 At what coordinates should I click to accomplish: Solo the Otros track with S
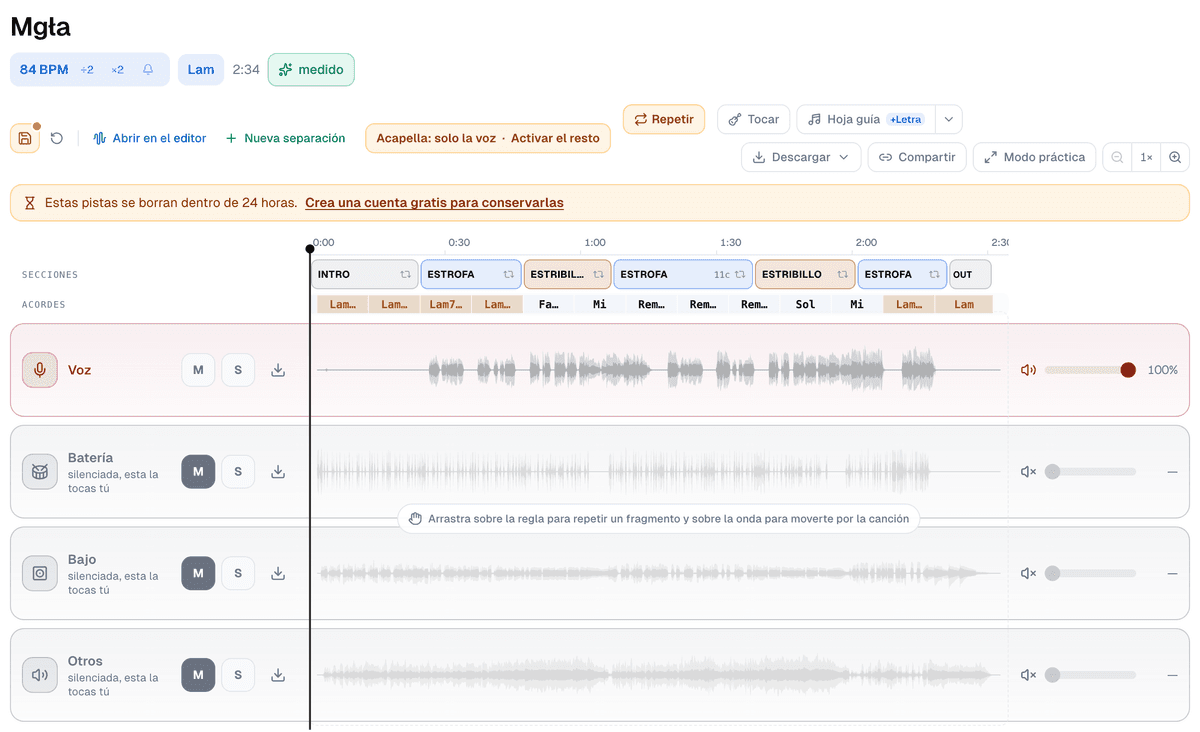[x=238, y=675]
